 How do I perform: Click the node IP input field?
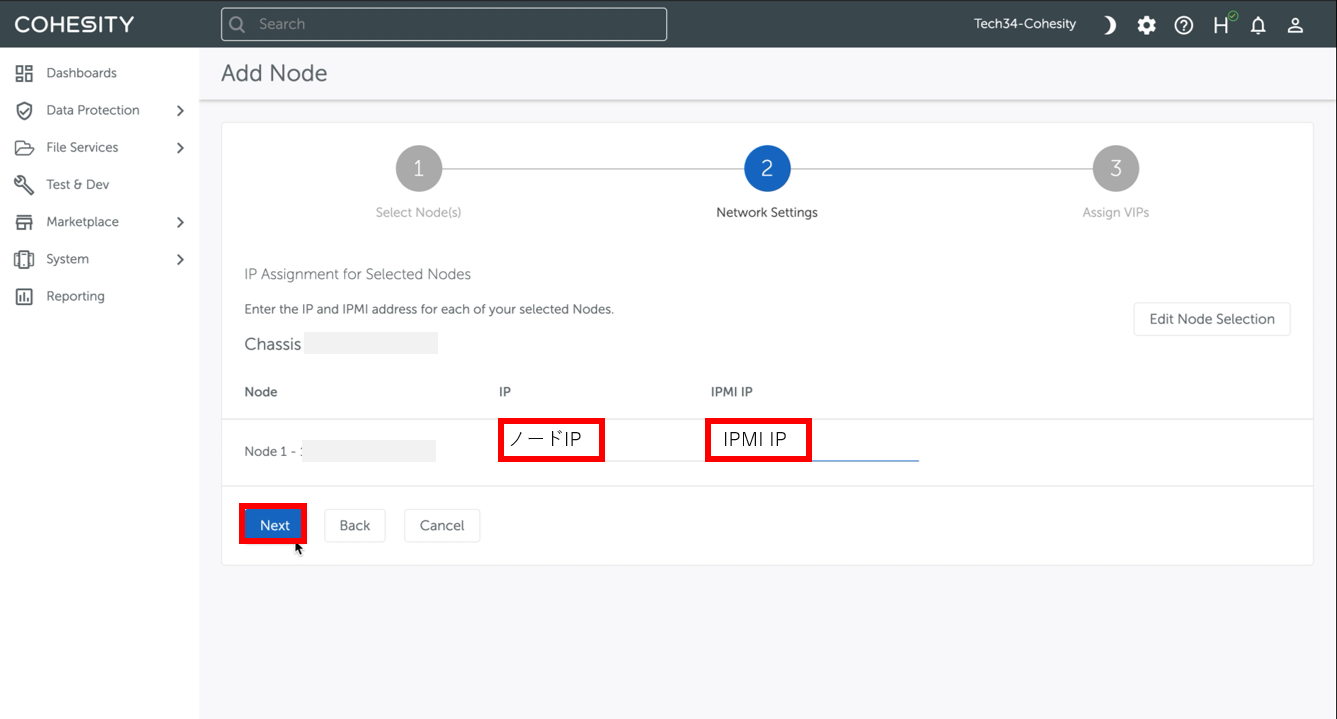[600, 441]
